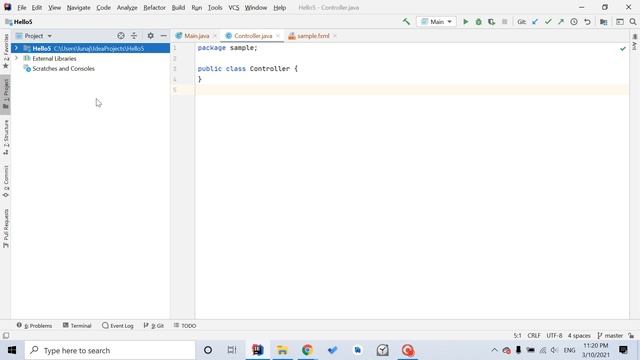Image resolution: width=640 pixels, height=360 pixels.
Task: Collapse all in Project panel
Action: click(x=134, y=36)
